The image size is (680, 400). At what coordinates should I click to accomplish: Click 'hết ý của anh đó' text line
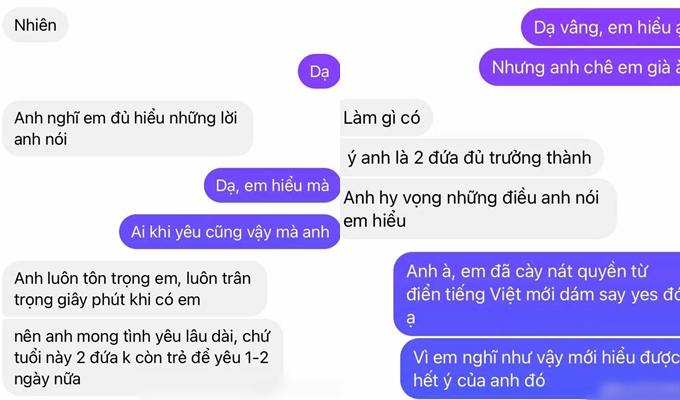(479, 381)
